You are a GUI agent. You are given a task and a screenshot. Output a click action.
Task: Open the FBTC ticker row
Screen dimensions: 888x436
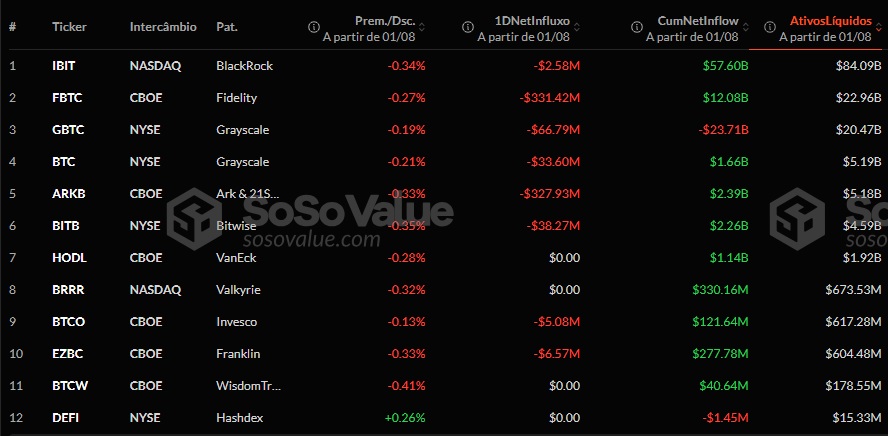pyautogui.click(x=444, y=98)
